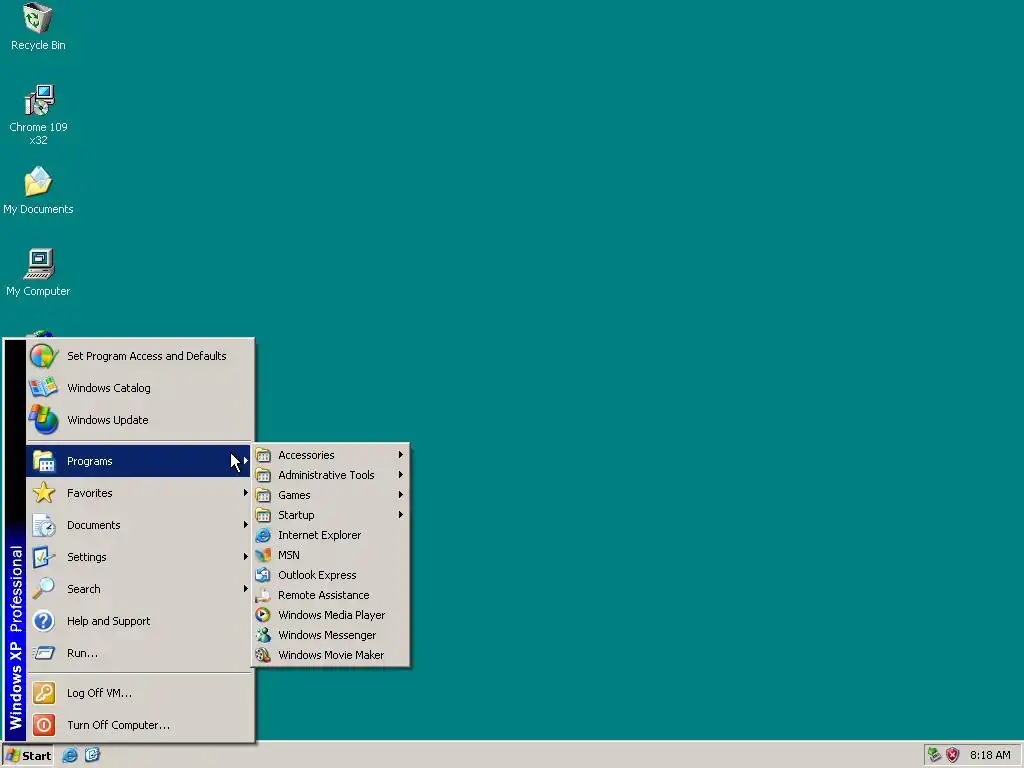
Task: Click the network connection tray icon
Action: coord(935,756)
